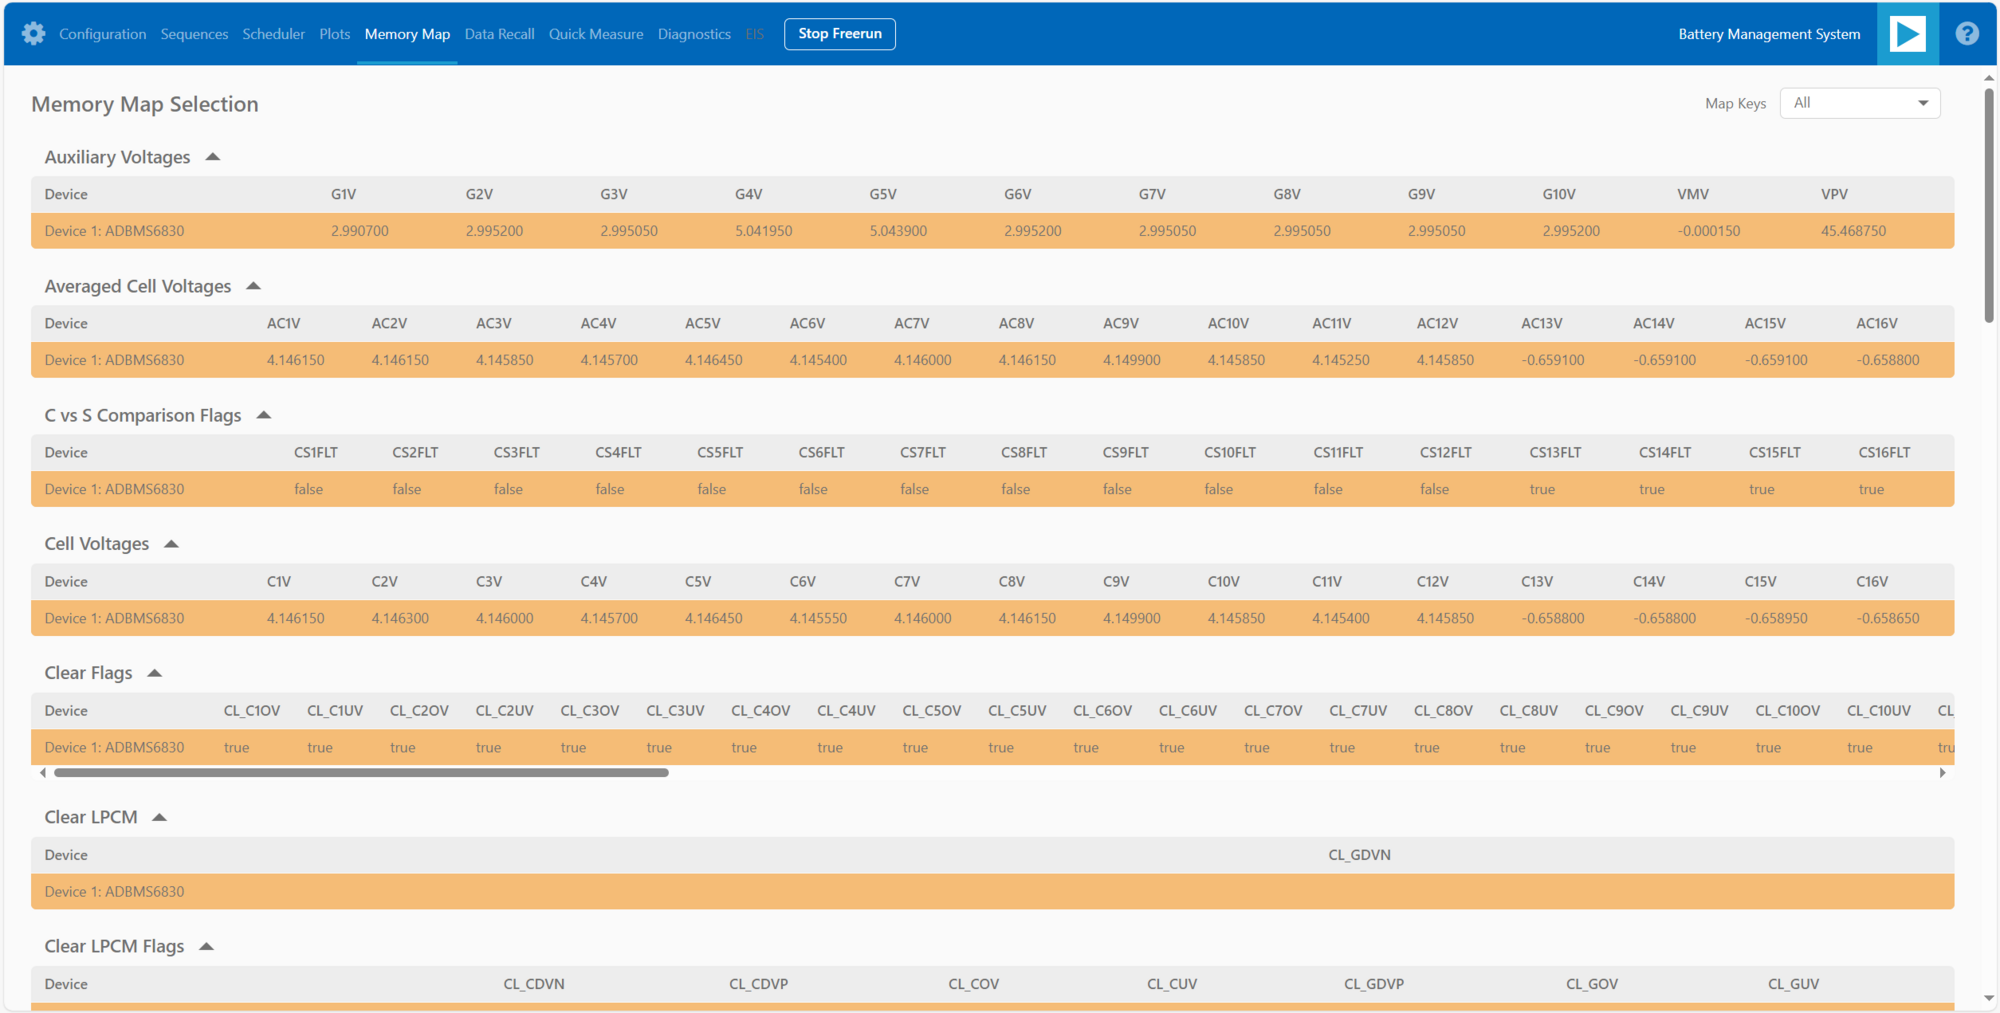Click the blue play/run icon
2000x1013 pixels.
pos(1907,33)
